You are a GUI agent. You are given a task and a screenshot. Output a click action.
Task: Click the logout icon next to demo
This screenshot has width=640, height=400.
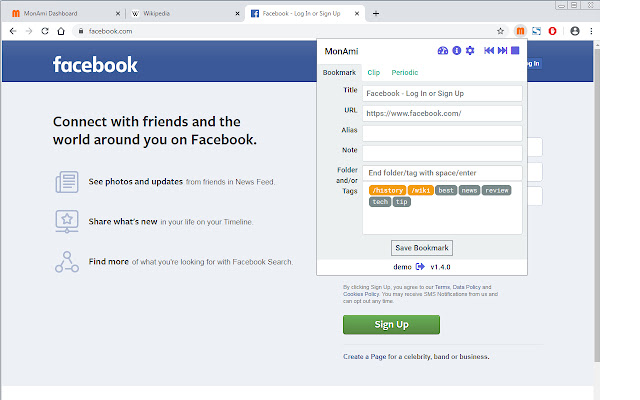pos(420,267)
